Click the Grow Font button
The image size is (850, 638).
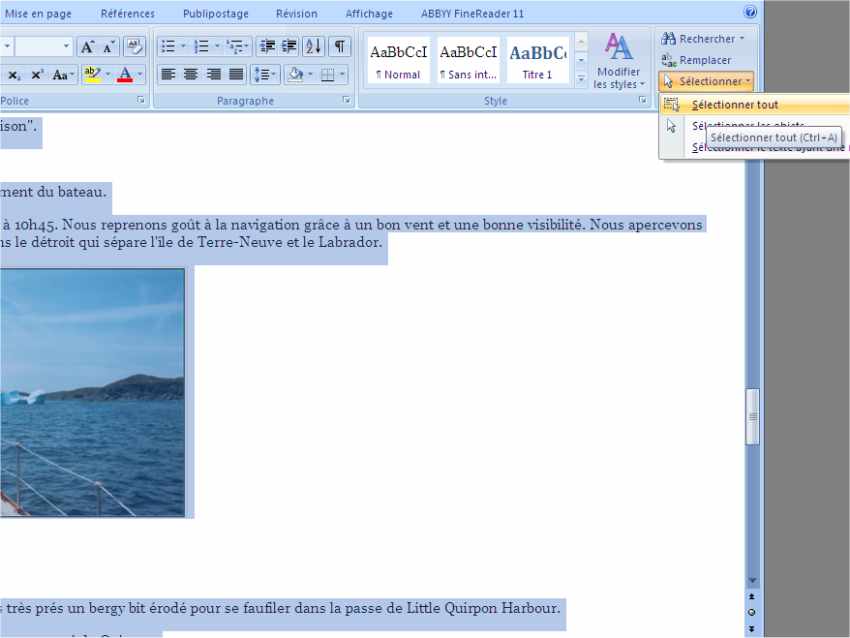pyautogui.click(x=87, y=47)
